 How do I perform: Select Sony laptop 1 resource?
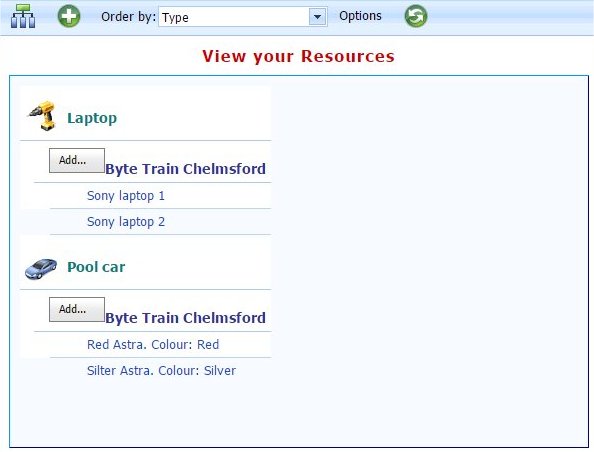(x=126, y=196)
